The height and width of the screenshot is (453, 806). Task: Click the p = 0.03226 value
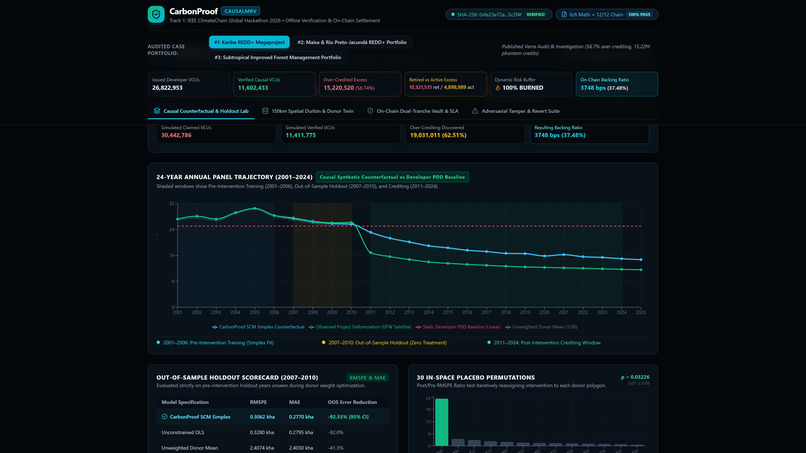click(x=635, y=377)
